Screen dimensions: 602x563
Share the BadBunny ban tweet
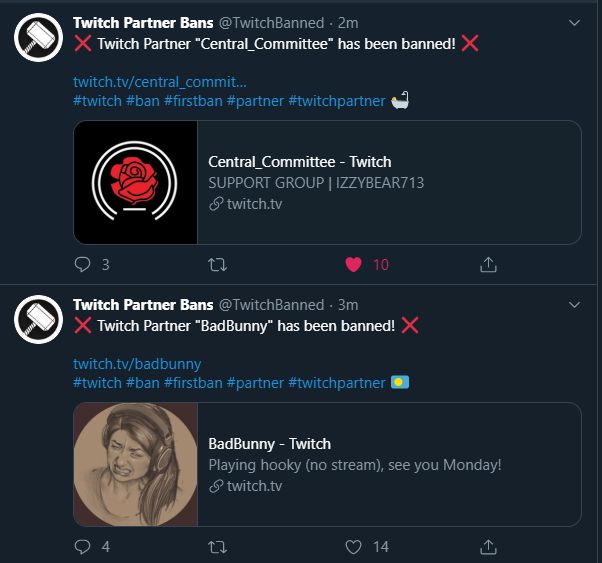coord(488,547)
